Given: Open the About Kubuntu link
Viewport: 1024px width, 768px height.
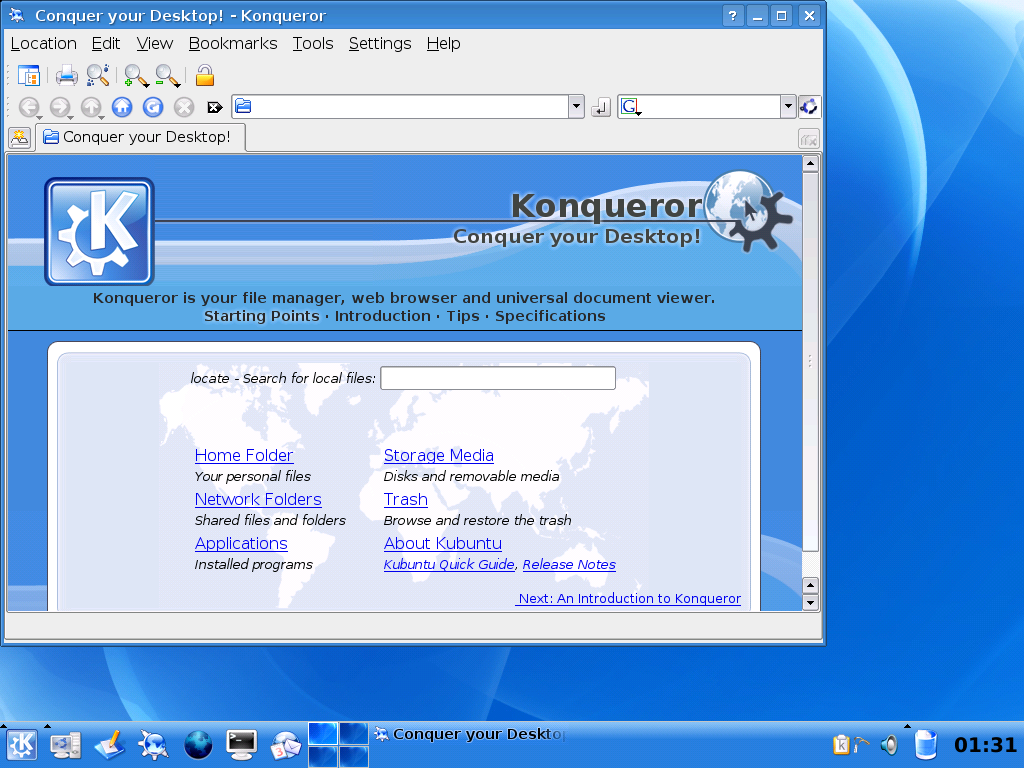Looking at the screenshot, I should point(443,543).
